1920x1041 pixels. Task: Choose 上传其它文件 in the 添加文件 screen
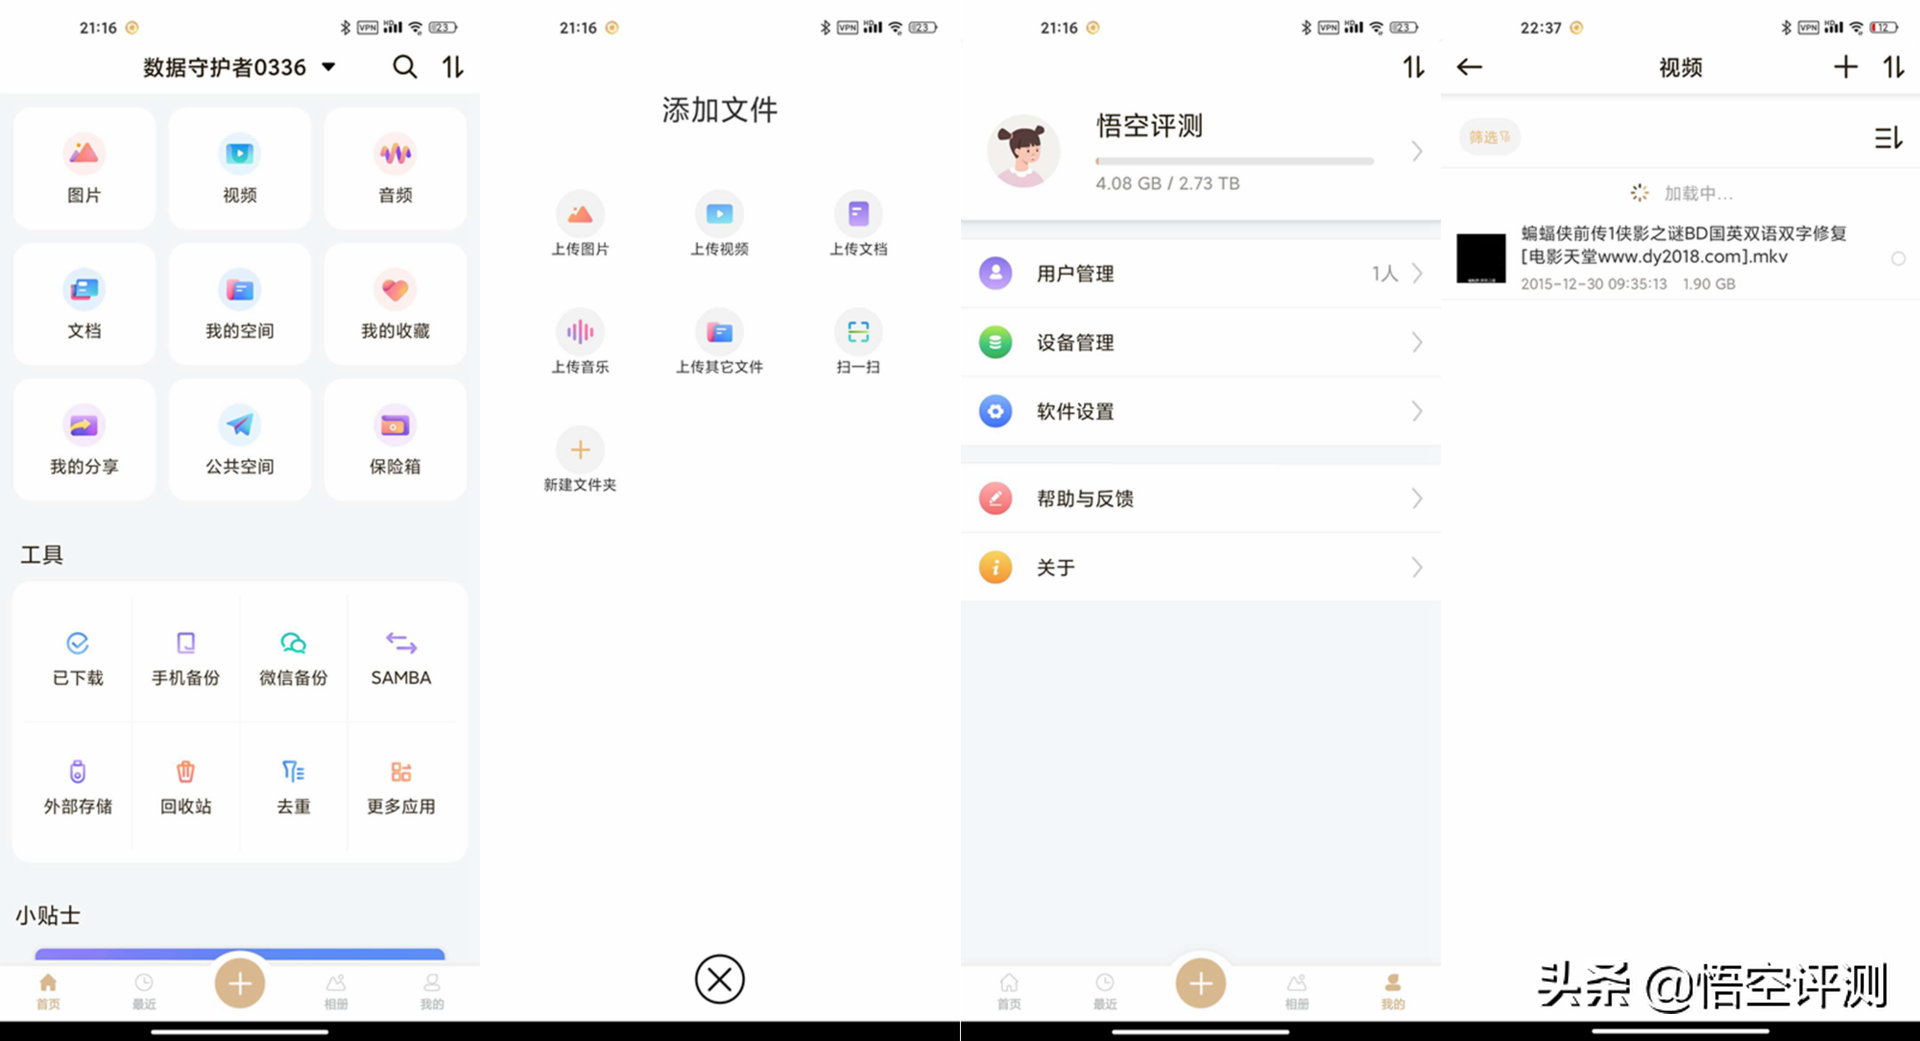point(719,342)
